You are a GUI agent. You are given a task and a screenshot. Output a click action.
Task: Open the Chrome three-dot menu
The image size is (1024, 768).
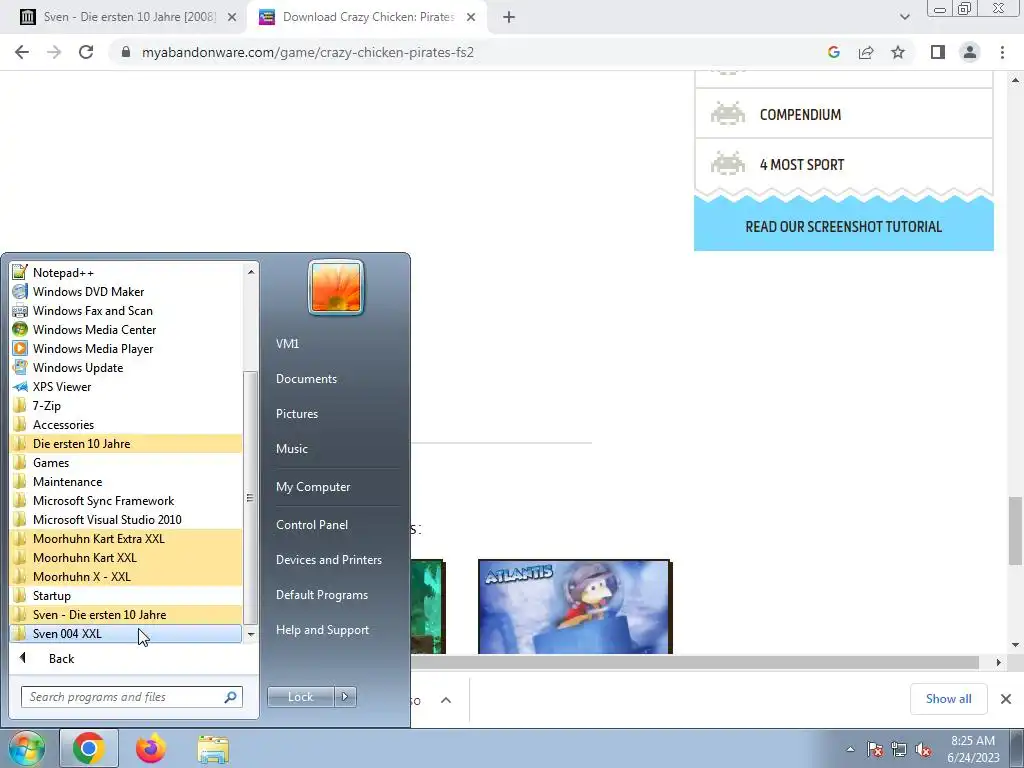1002,52
